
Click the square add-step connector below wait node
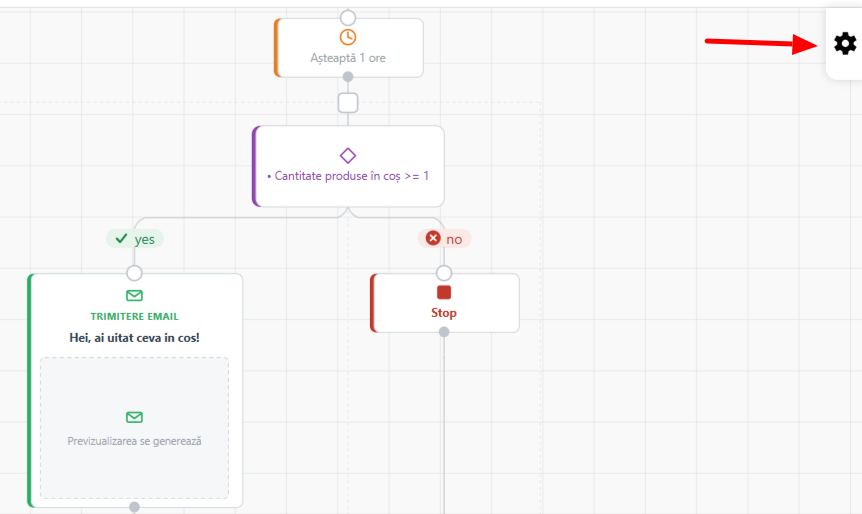click(x=348, y=103)
